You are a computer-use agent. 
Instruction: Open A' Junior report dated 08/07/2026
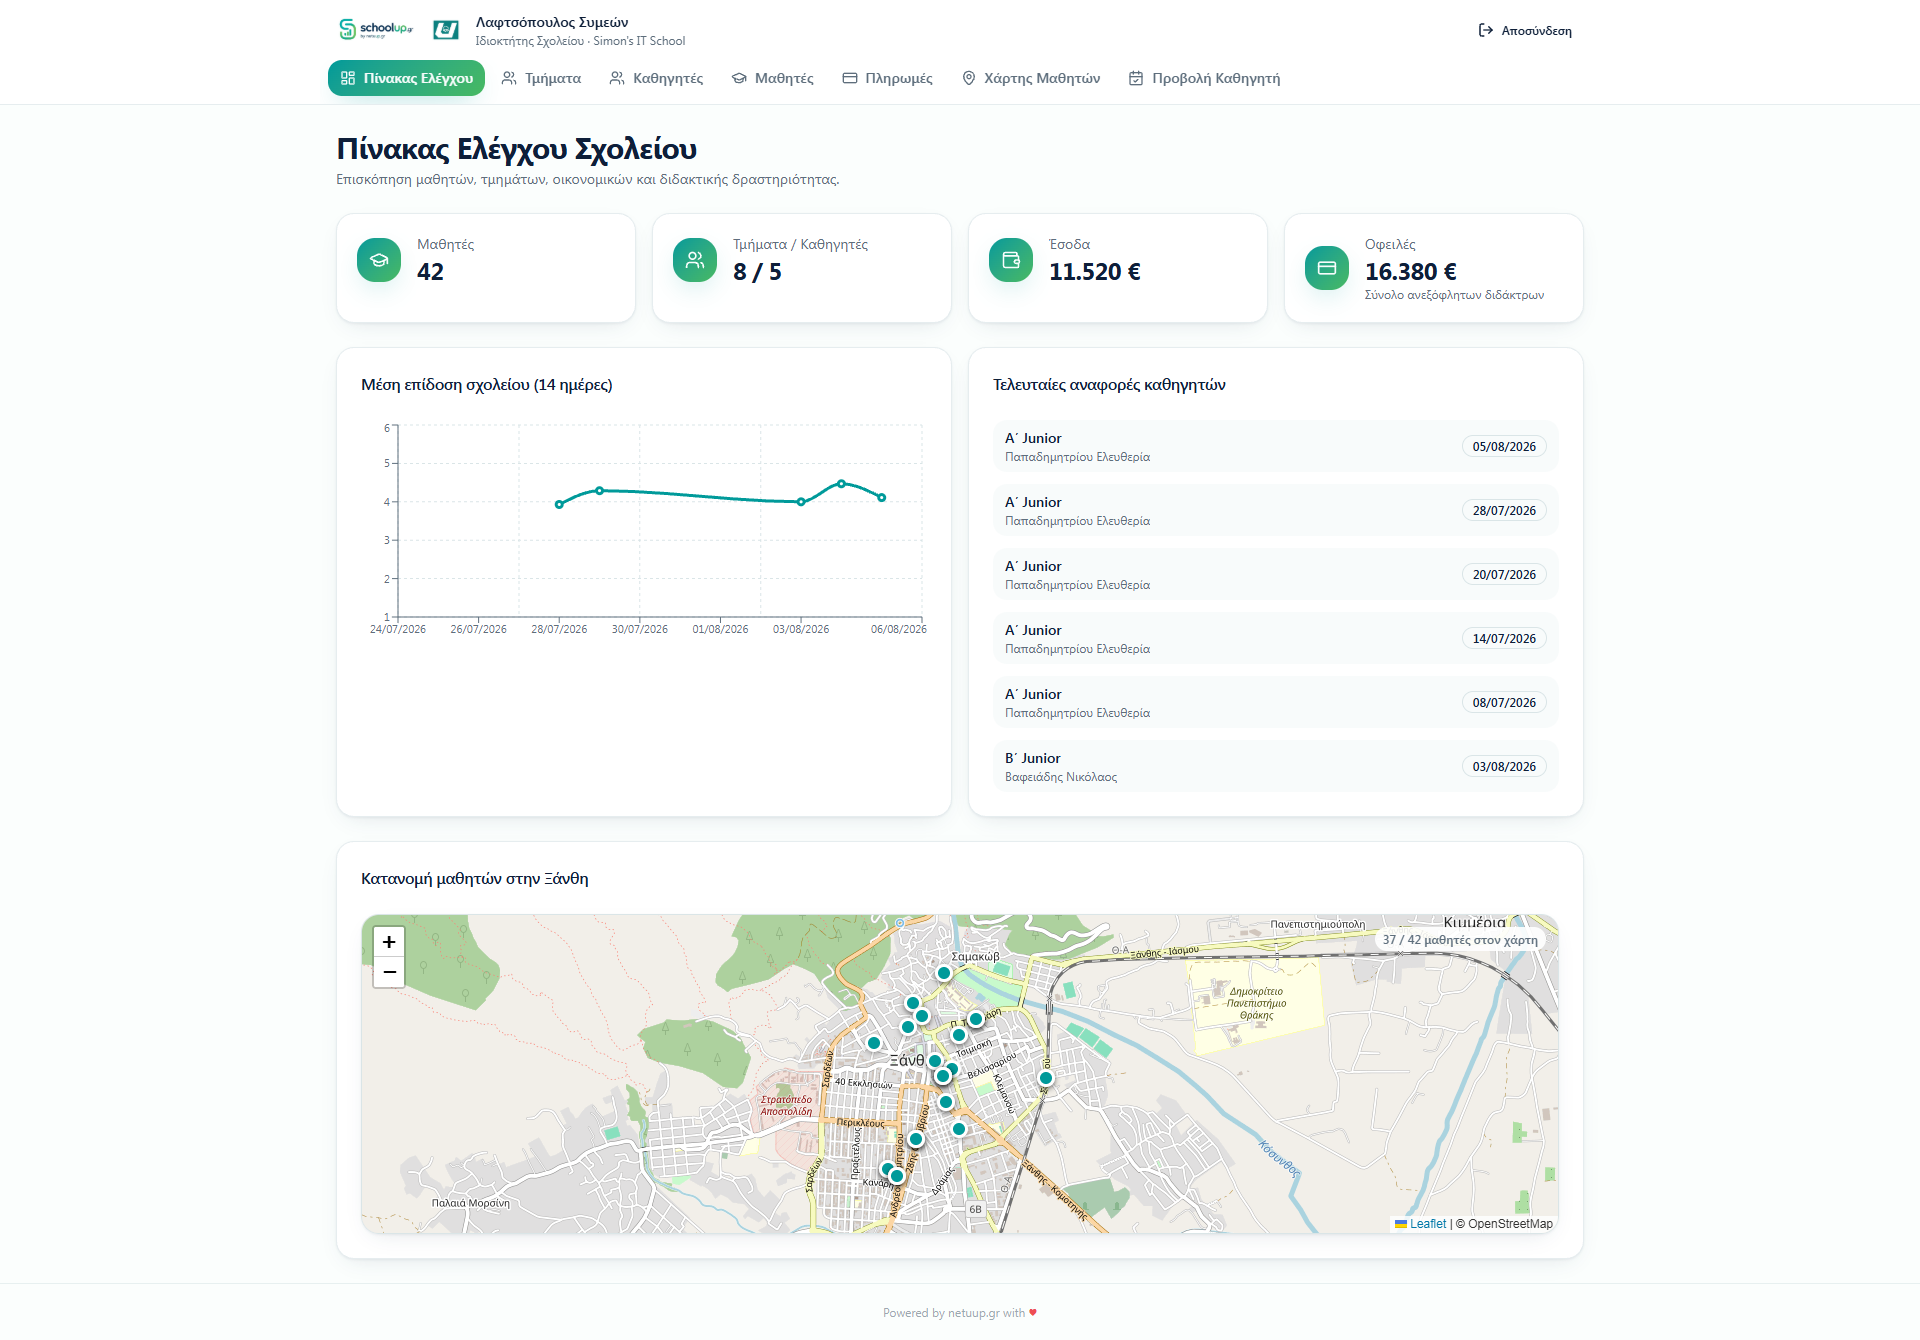point(1276,702)
